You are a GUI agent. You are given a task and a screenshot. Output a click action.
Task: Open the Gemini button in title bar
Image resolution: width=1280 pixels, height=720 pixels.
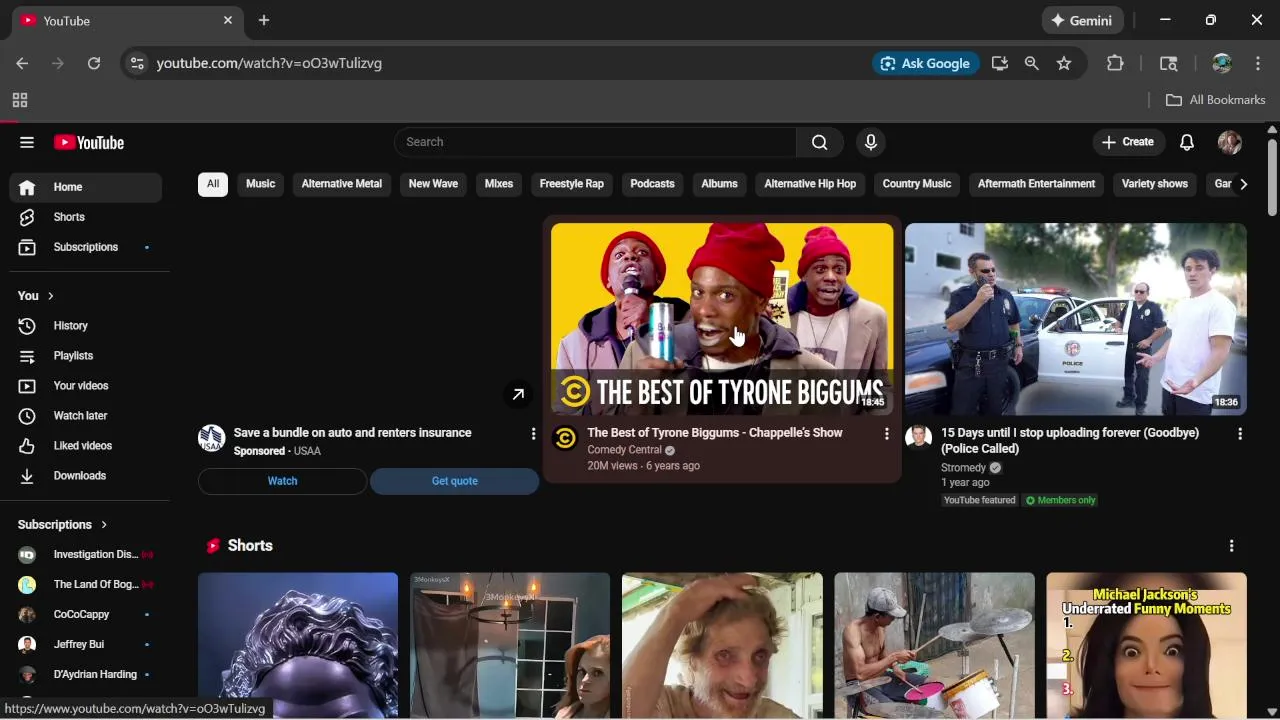click(1082, 20)
